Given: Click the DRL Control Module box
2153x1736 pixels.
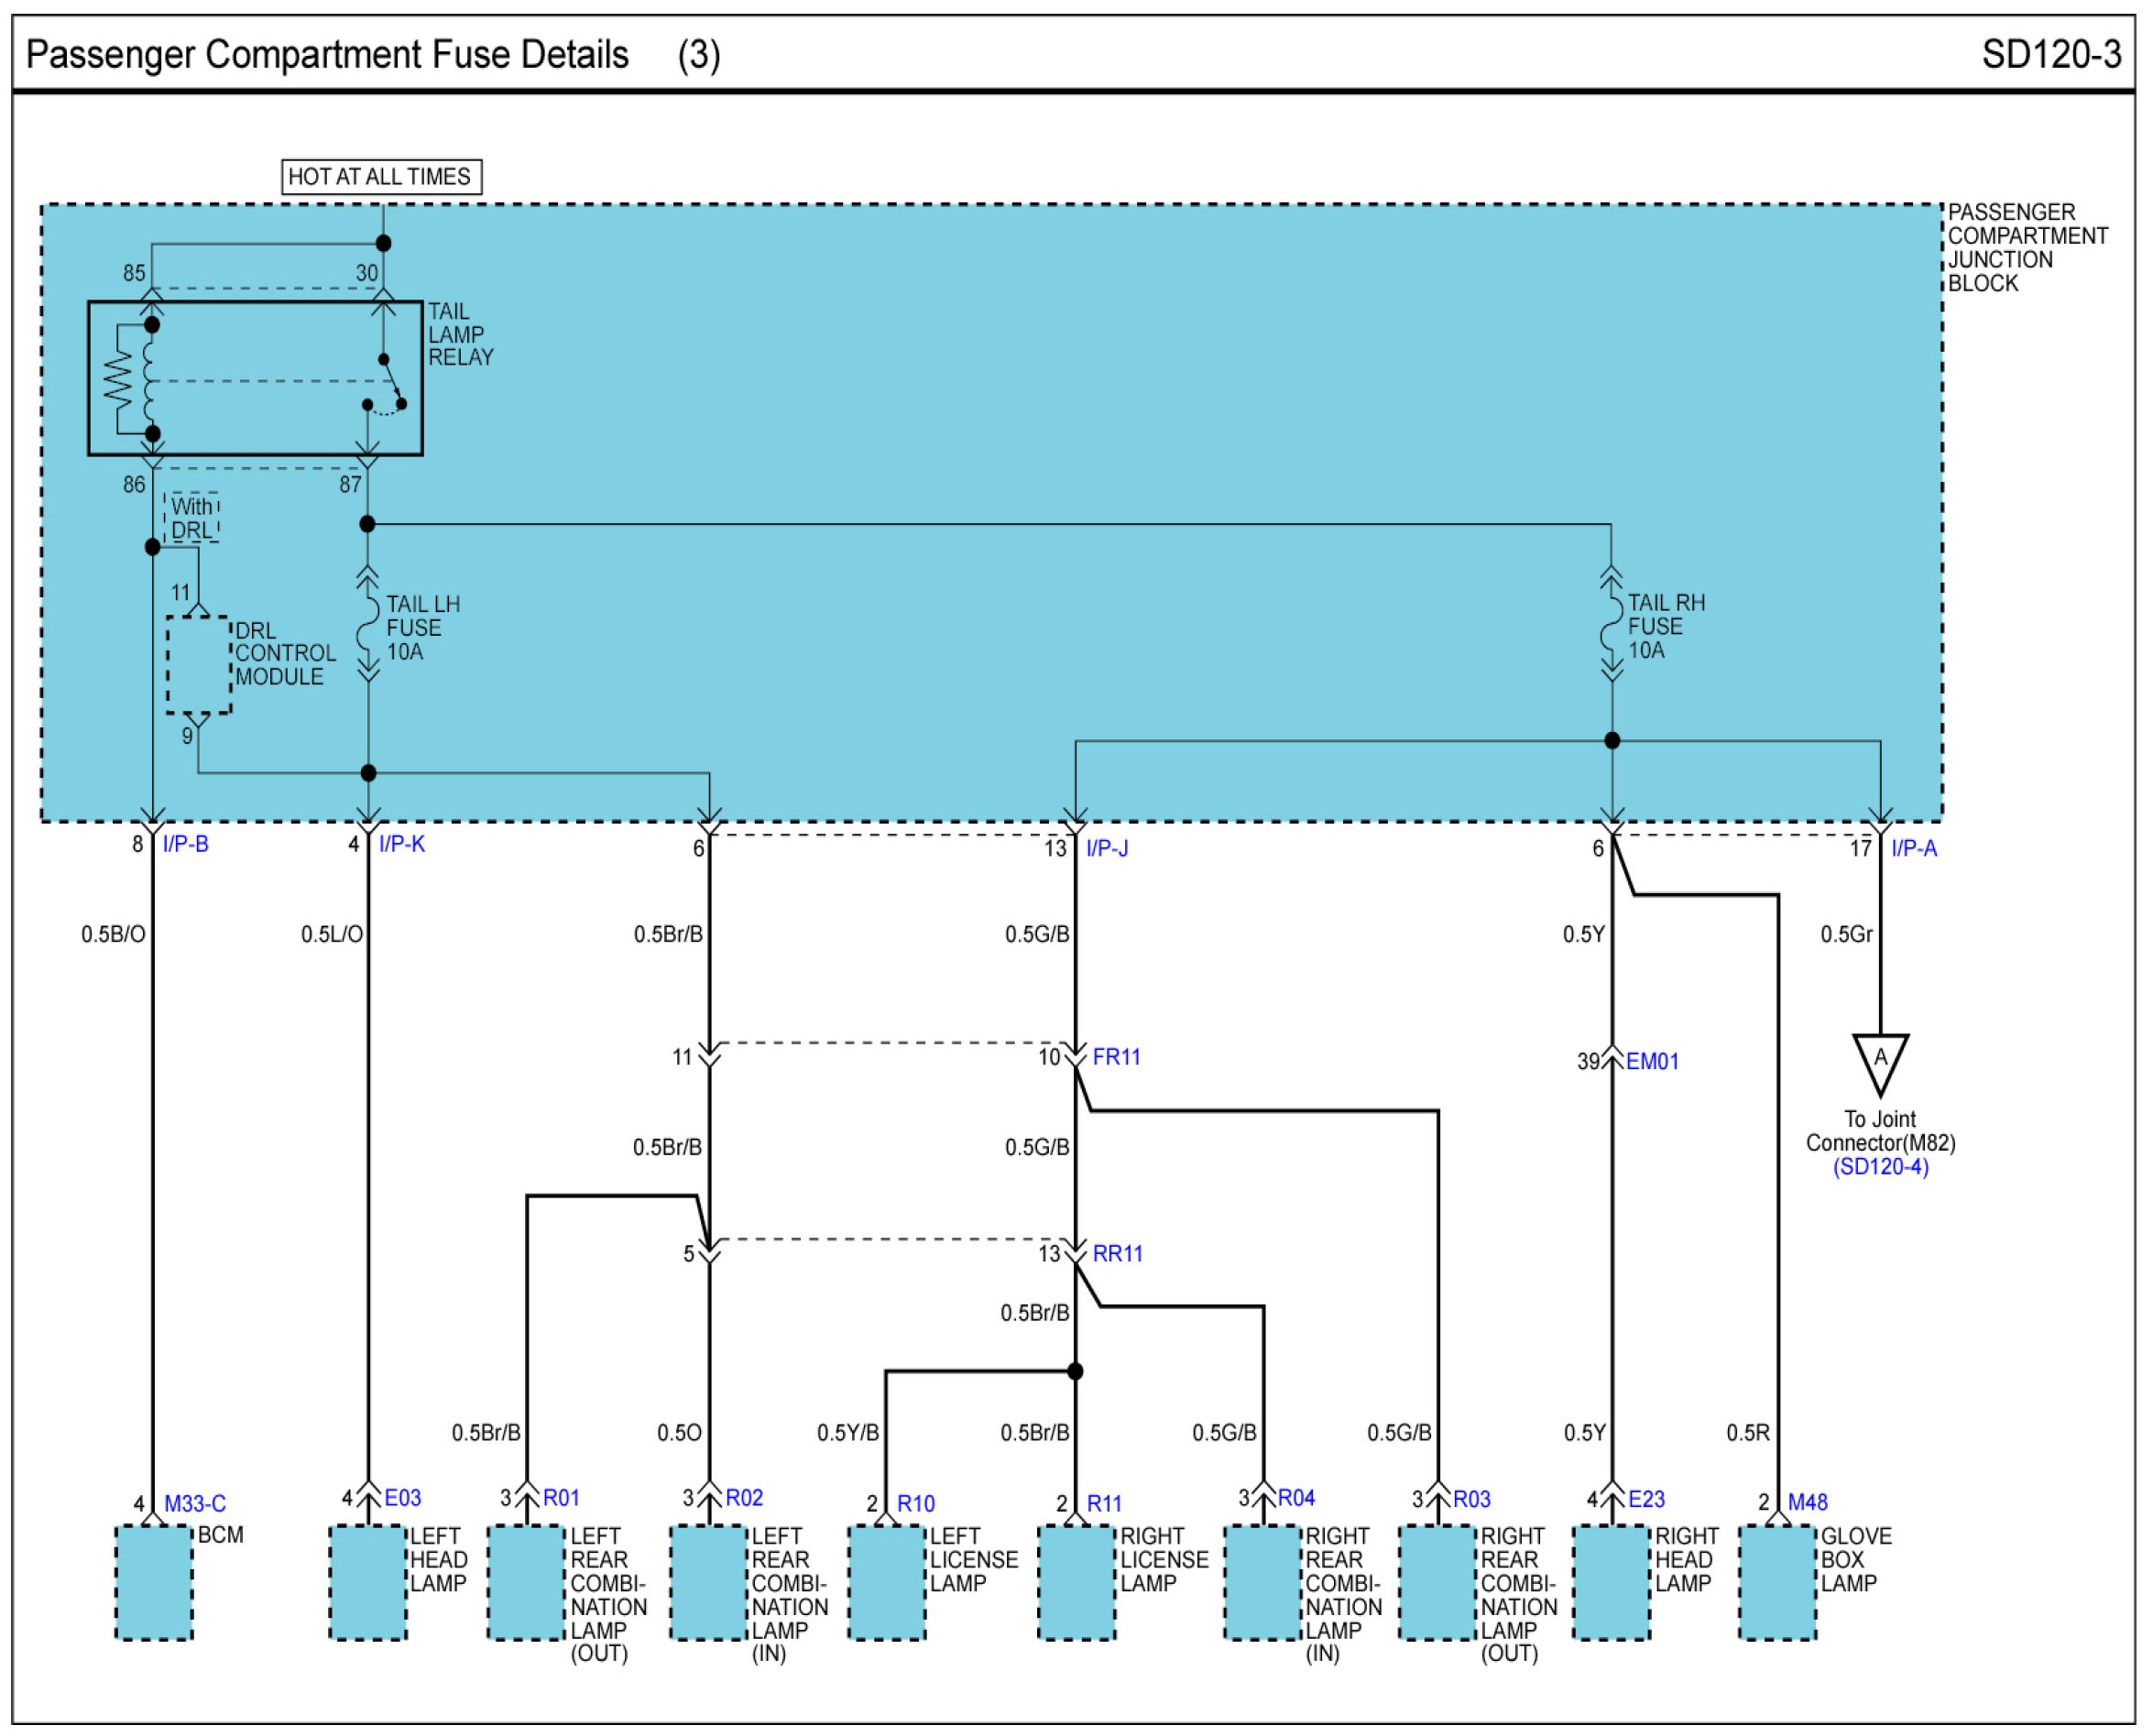Looking at the screenshot, I should tap(199, 665).
